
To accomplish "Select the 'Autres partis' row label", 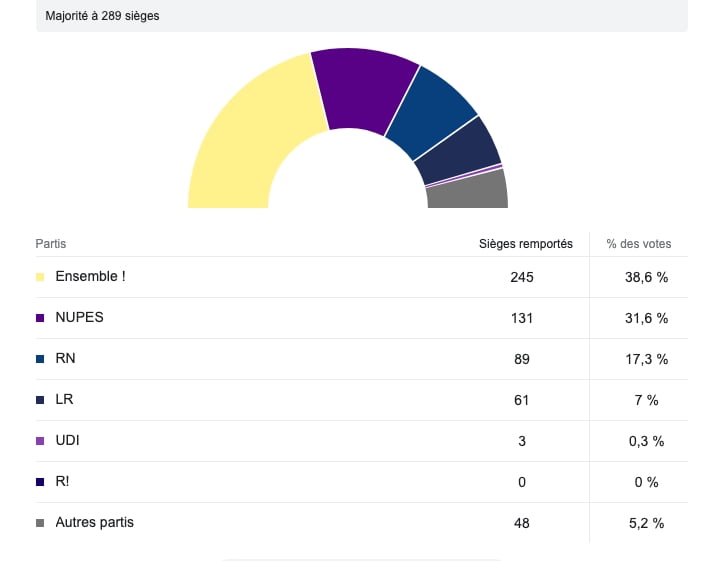I will (94, 522).
